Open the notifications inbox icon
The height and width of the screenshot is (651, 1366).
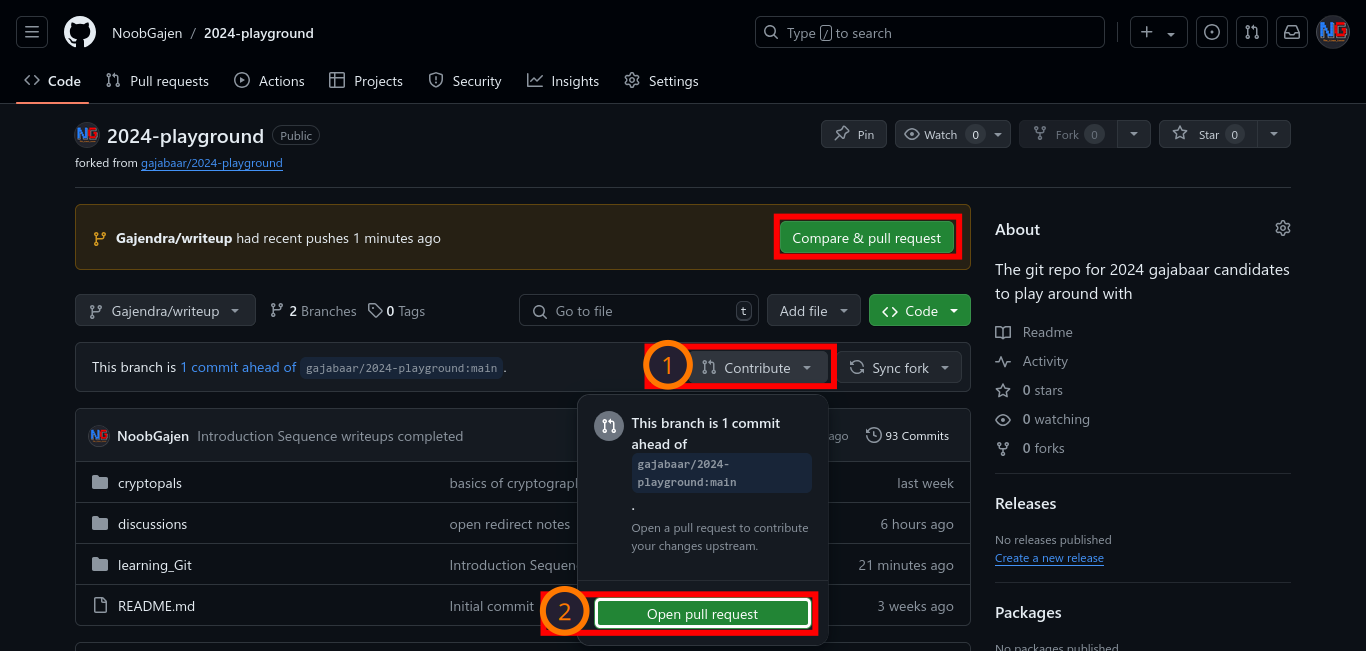(1292, 33)
